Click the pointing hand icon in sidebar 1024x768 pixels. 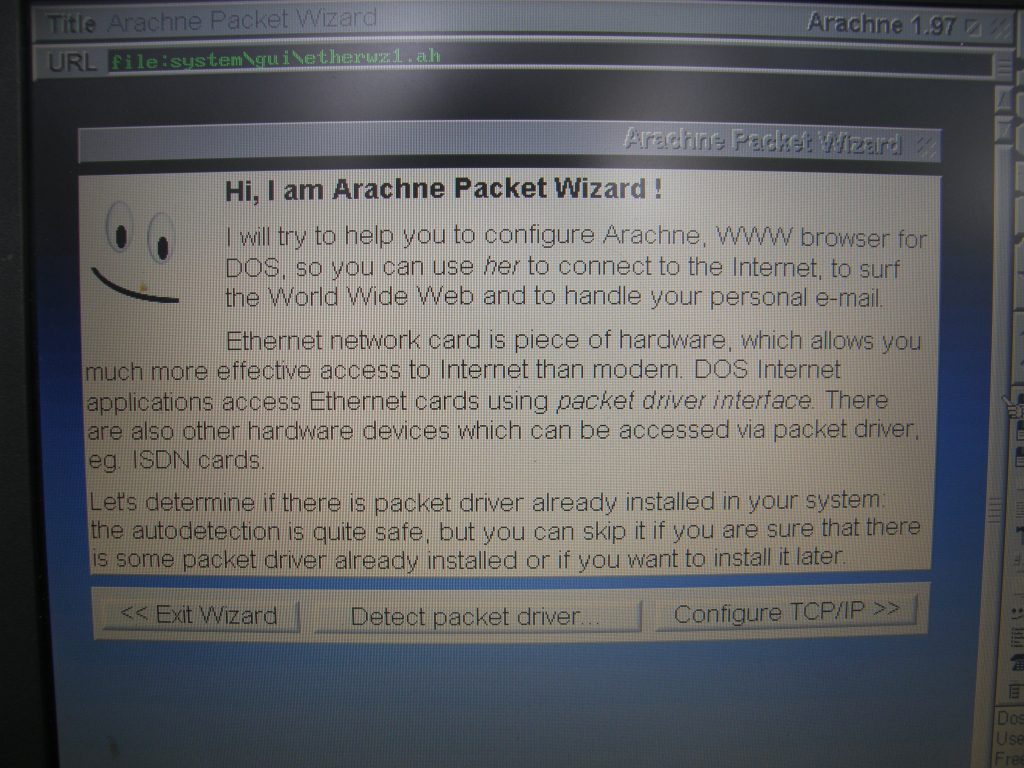pyautogui.click(x=1013, y=406)
